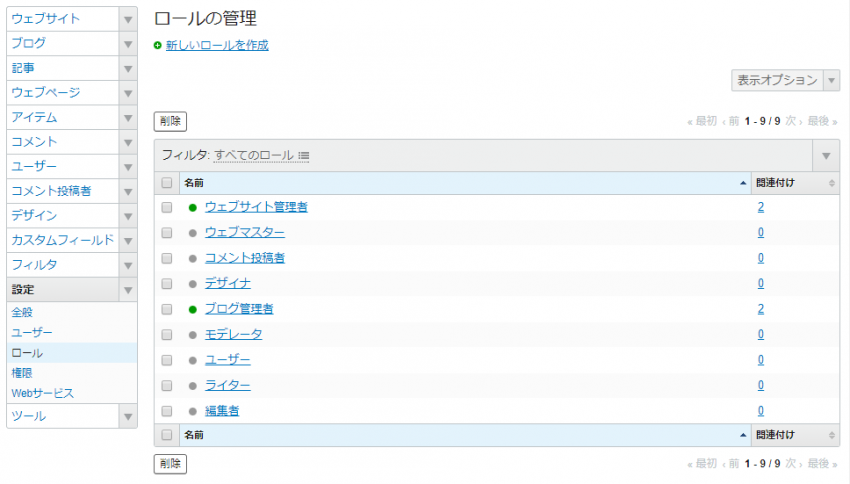The width and height of the screenshot is (850, 484).
Task: Check the ユーザー role row checkbox
Action: (167, 360)
